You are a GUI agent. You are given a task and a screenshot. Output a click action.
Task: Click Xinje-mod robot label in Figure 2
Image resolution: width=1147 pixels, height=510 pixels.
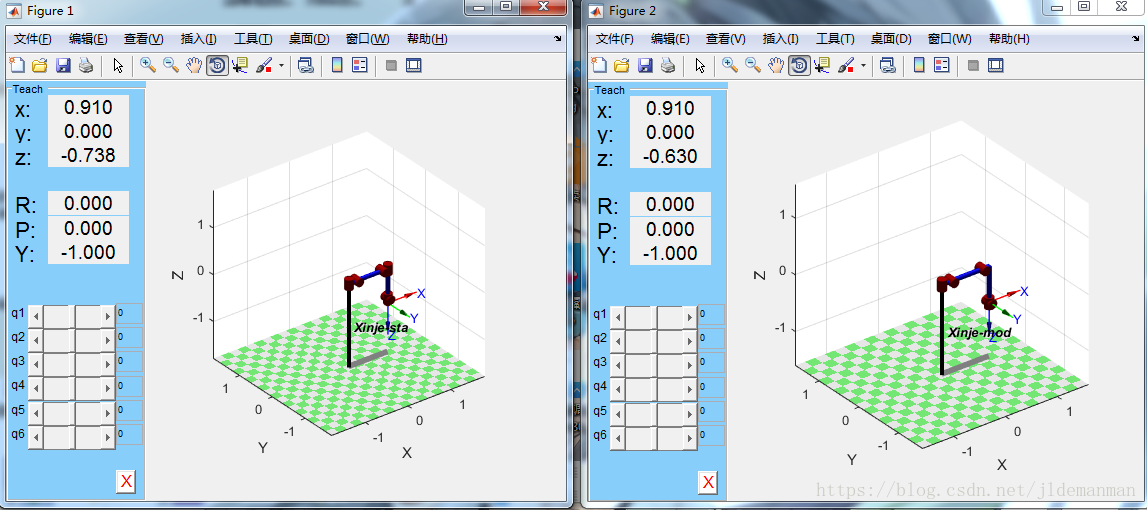tap(980, 333)
